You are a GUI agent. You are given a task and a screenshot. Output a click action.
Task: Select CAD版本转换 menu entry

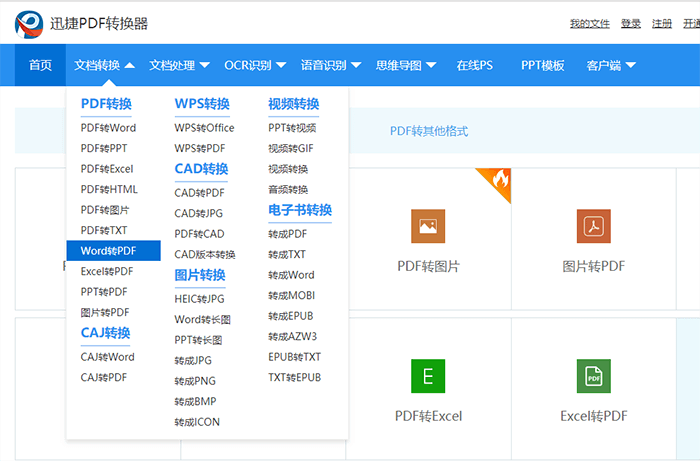pos(204,254)
